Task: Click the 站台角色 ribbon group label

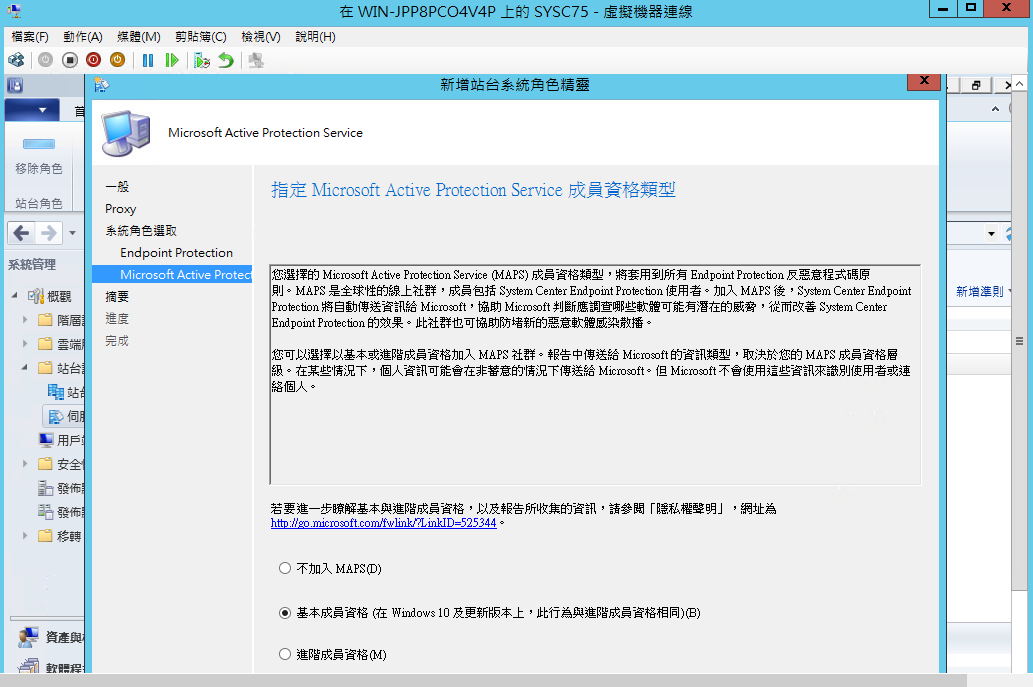Action: pyautogui.click(x=39, y=204)
